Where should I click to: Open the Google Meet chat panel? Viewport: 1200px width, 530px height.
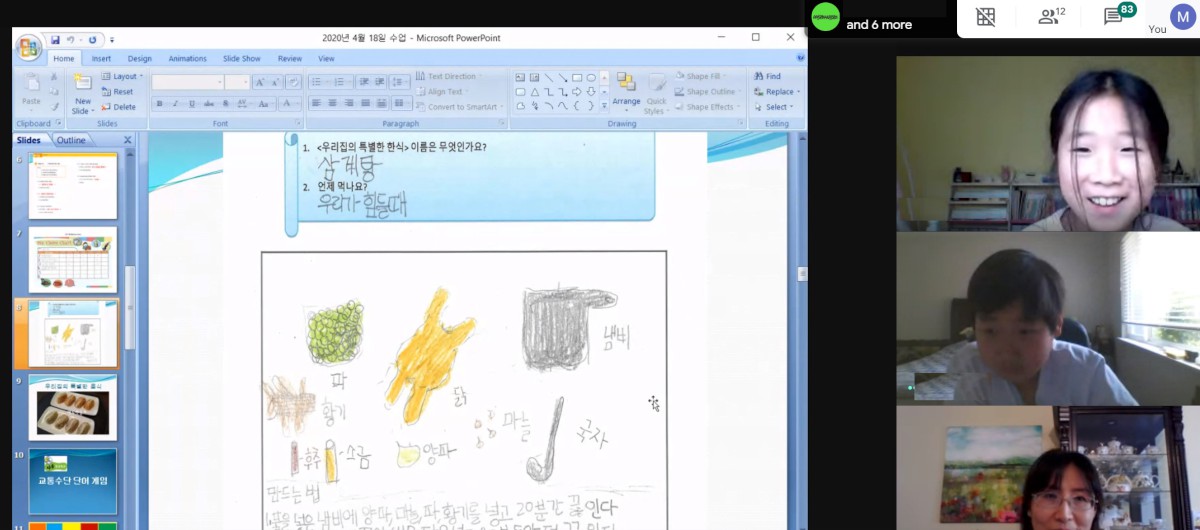point(1113,15)
